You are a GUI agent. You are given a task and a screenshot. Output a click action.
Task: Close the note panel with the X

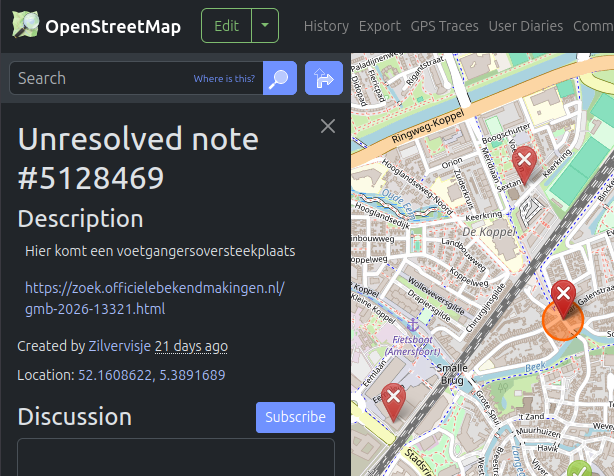327,126
